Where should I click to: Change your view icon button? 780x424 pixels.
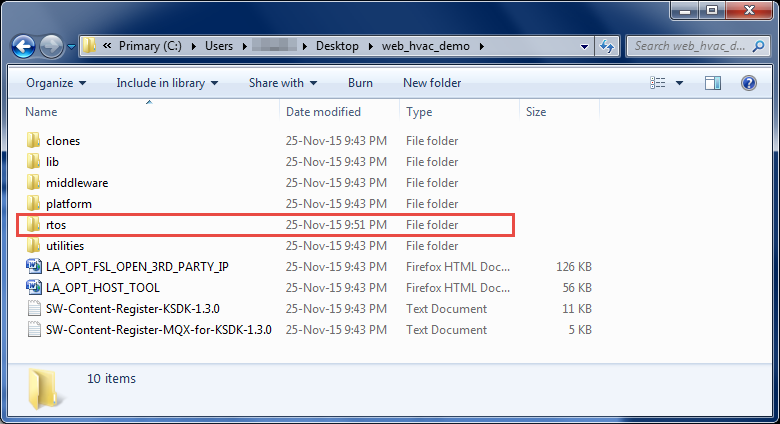coord(658,83)
